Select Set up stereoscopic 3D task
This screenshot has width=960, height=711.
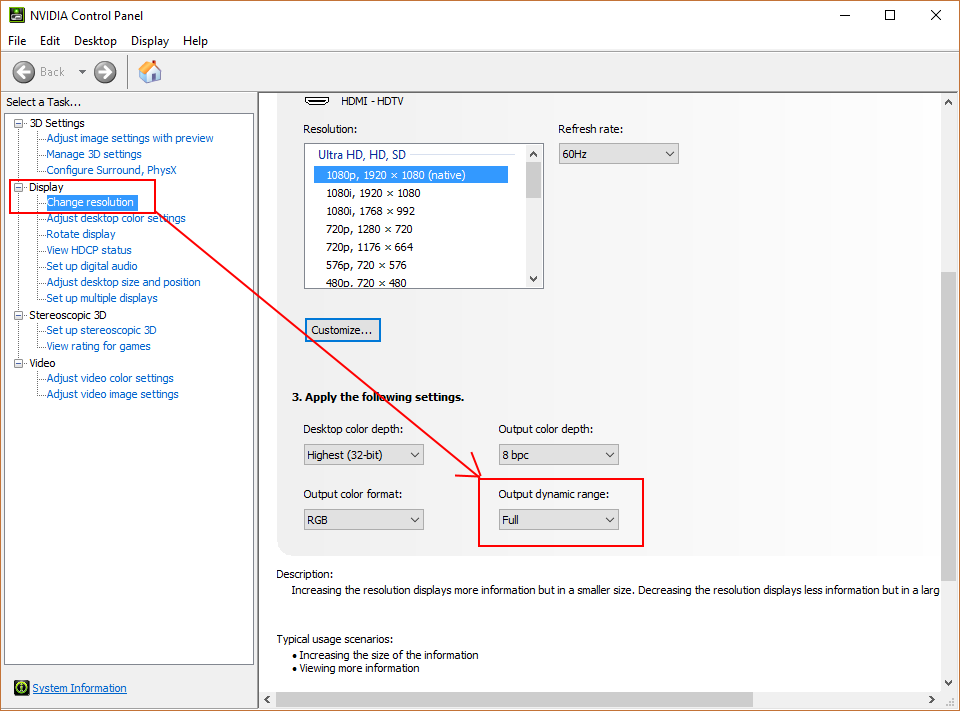[101, 330]
